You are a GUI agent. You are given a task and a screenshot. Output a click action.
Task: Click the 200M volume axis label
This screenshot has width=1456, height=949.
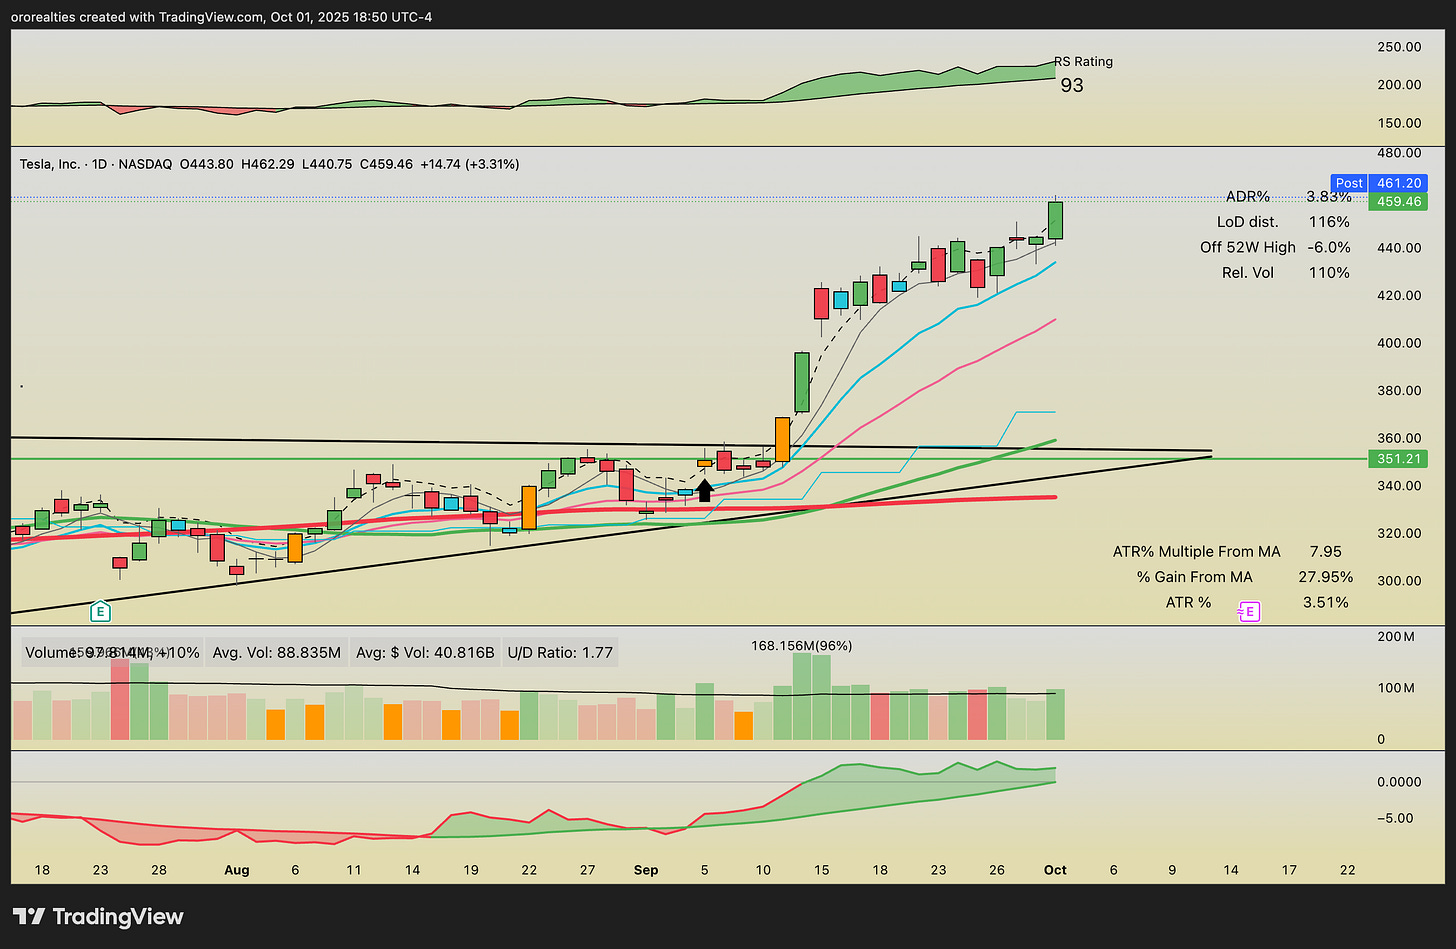tap(1395, 637)
